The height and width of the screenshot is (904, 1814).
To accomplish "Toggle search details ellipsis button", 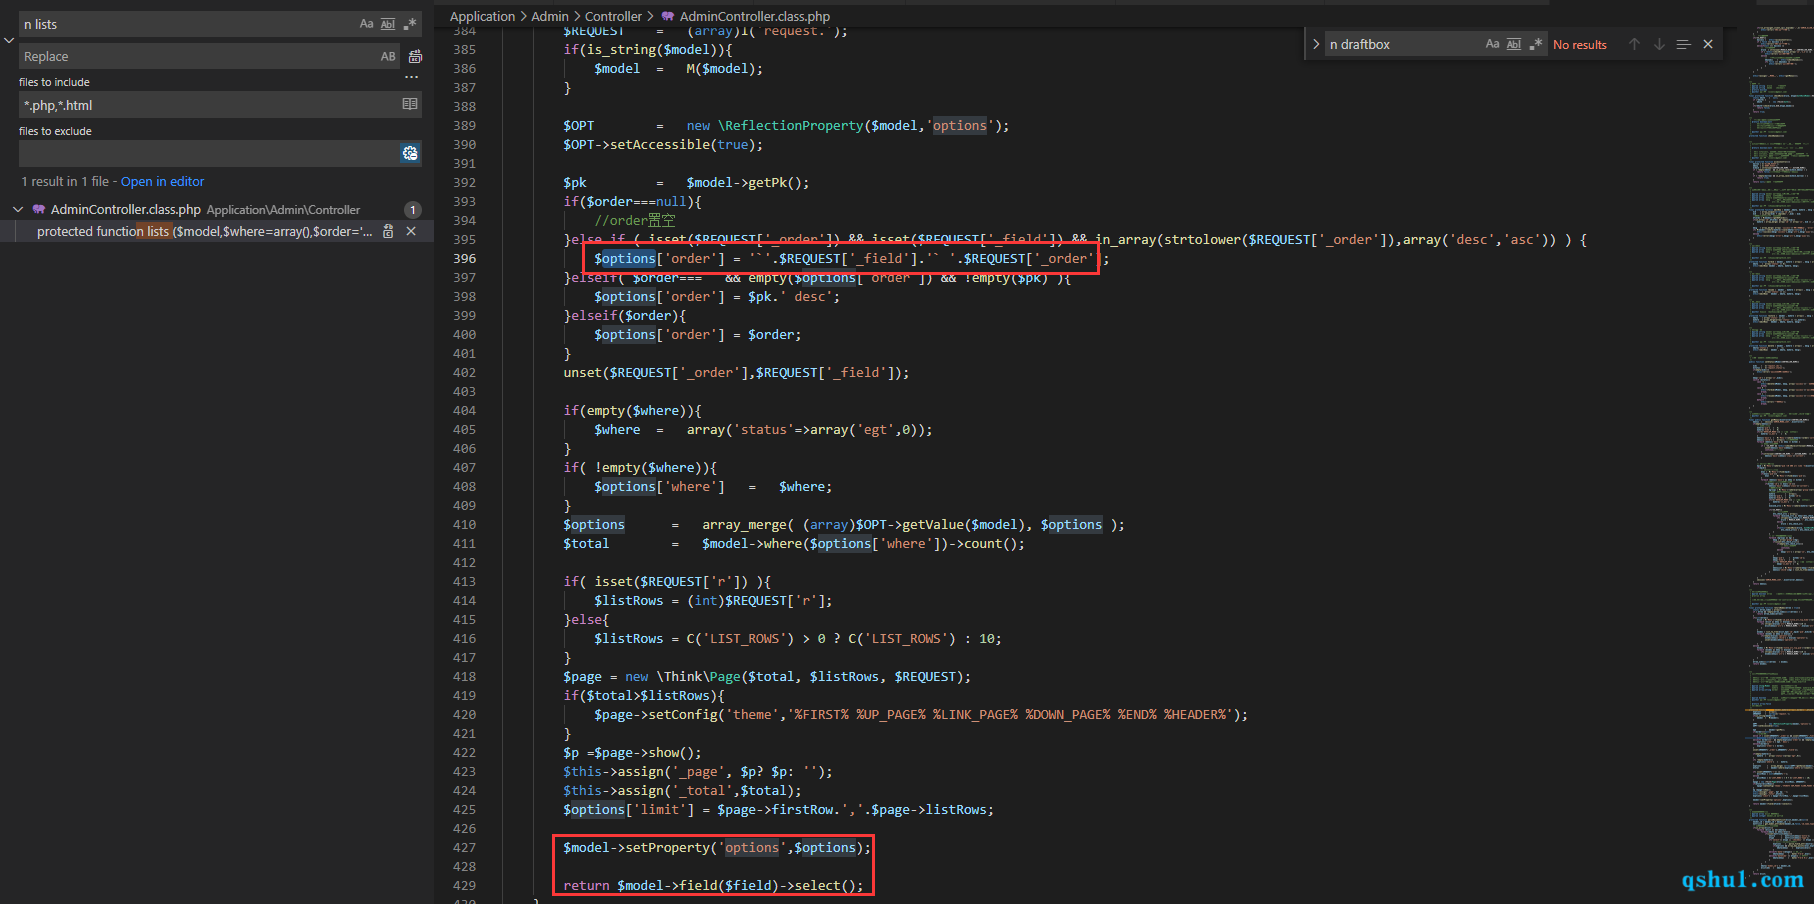I will click(411, 77).
